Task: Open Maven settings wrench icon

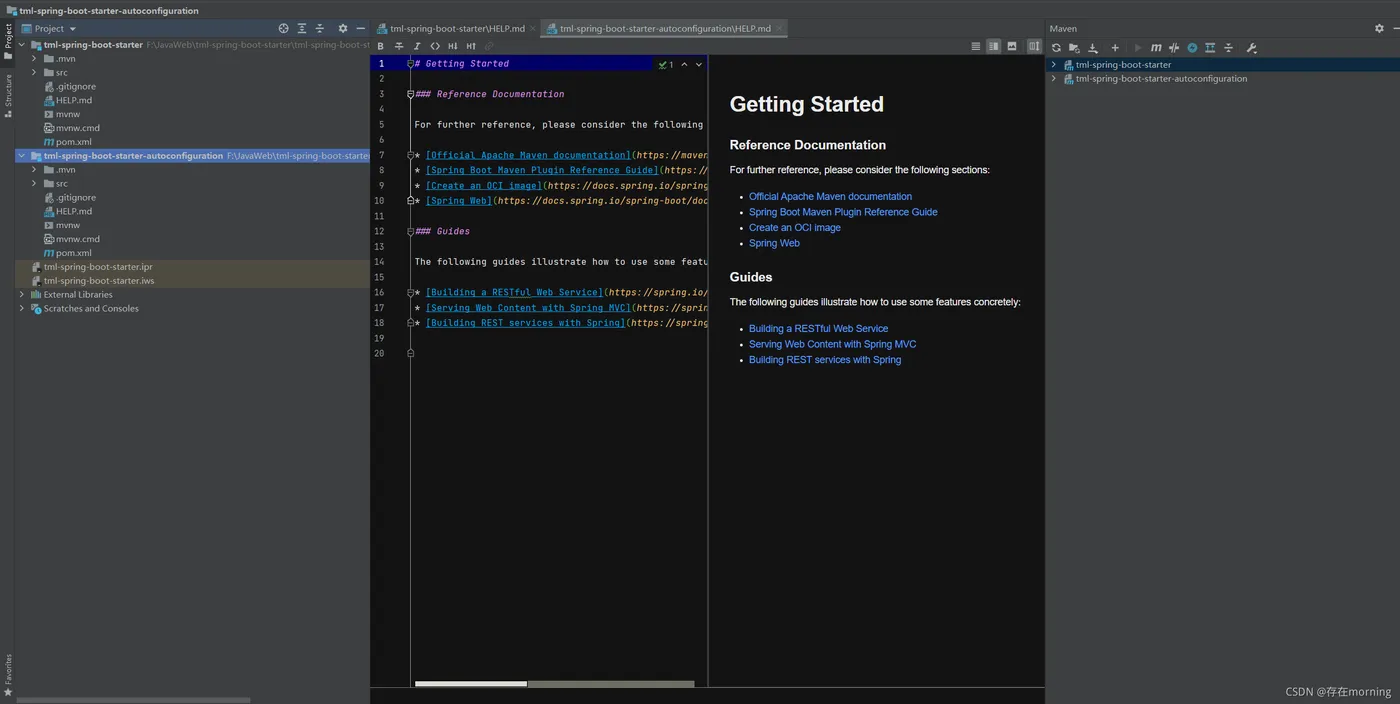Action: tap(1251, 48)
